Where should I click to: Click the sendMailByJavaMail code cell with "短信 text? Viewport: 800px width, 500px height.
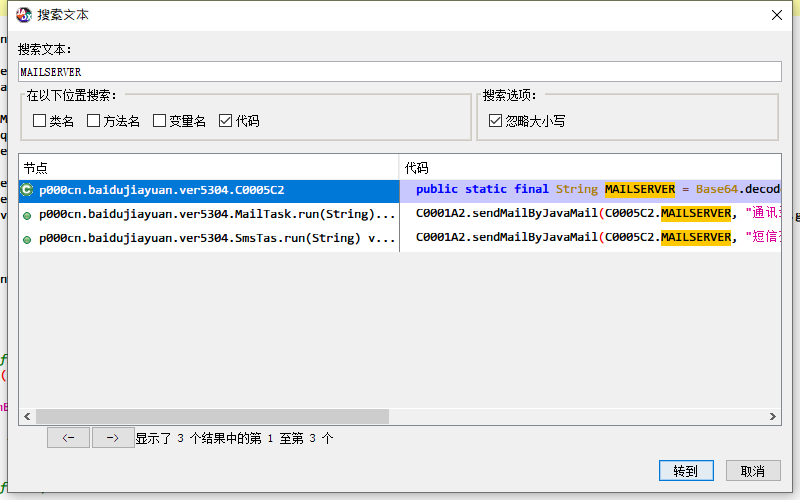pos(590,238)
